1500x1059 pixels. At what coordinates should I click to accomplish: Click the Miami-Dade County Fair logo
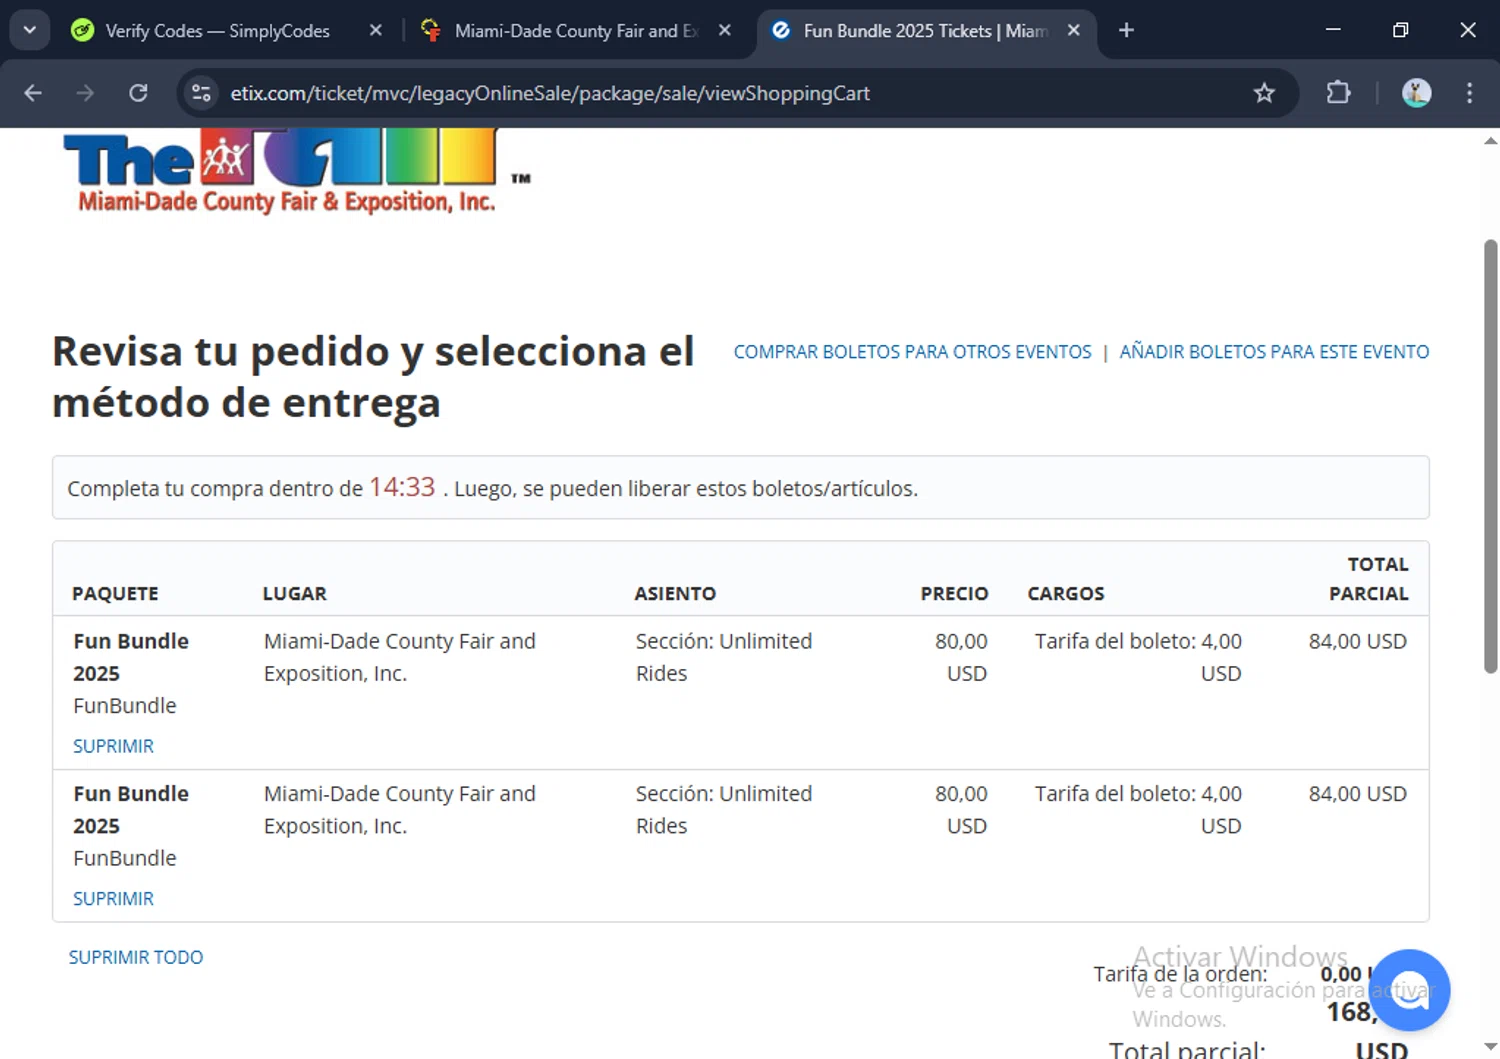pyautogui.click(x=295, y=170)
